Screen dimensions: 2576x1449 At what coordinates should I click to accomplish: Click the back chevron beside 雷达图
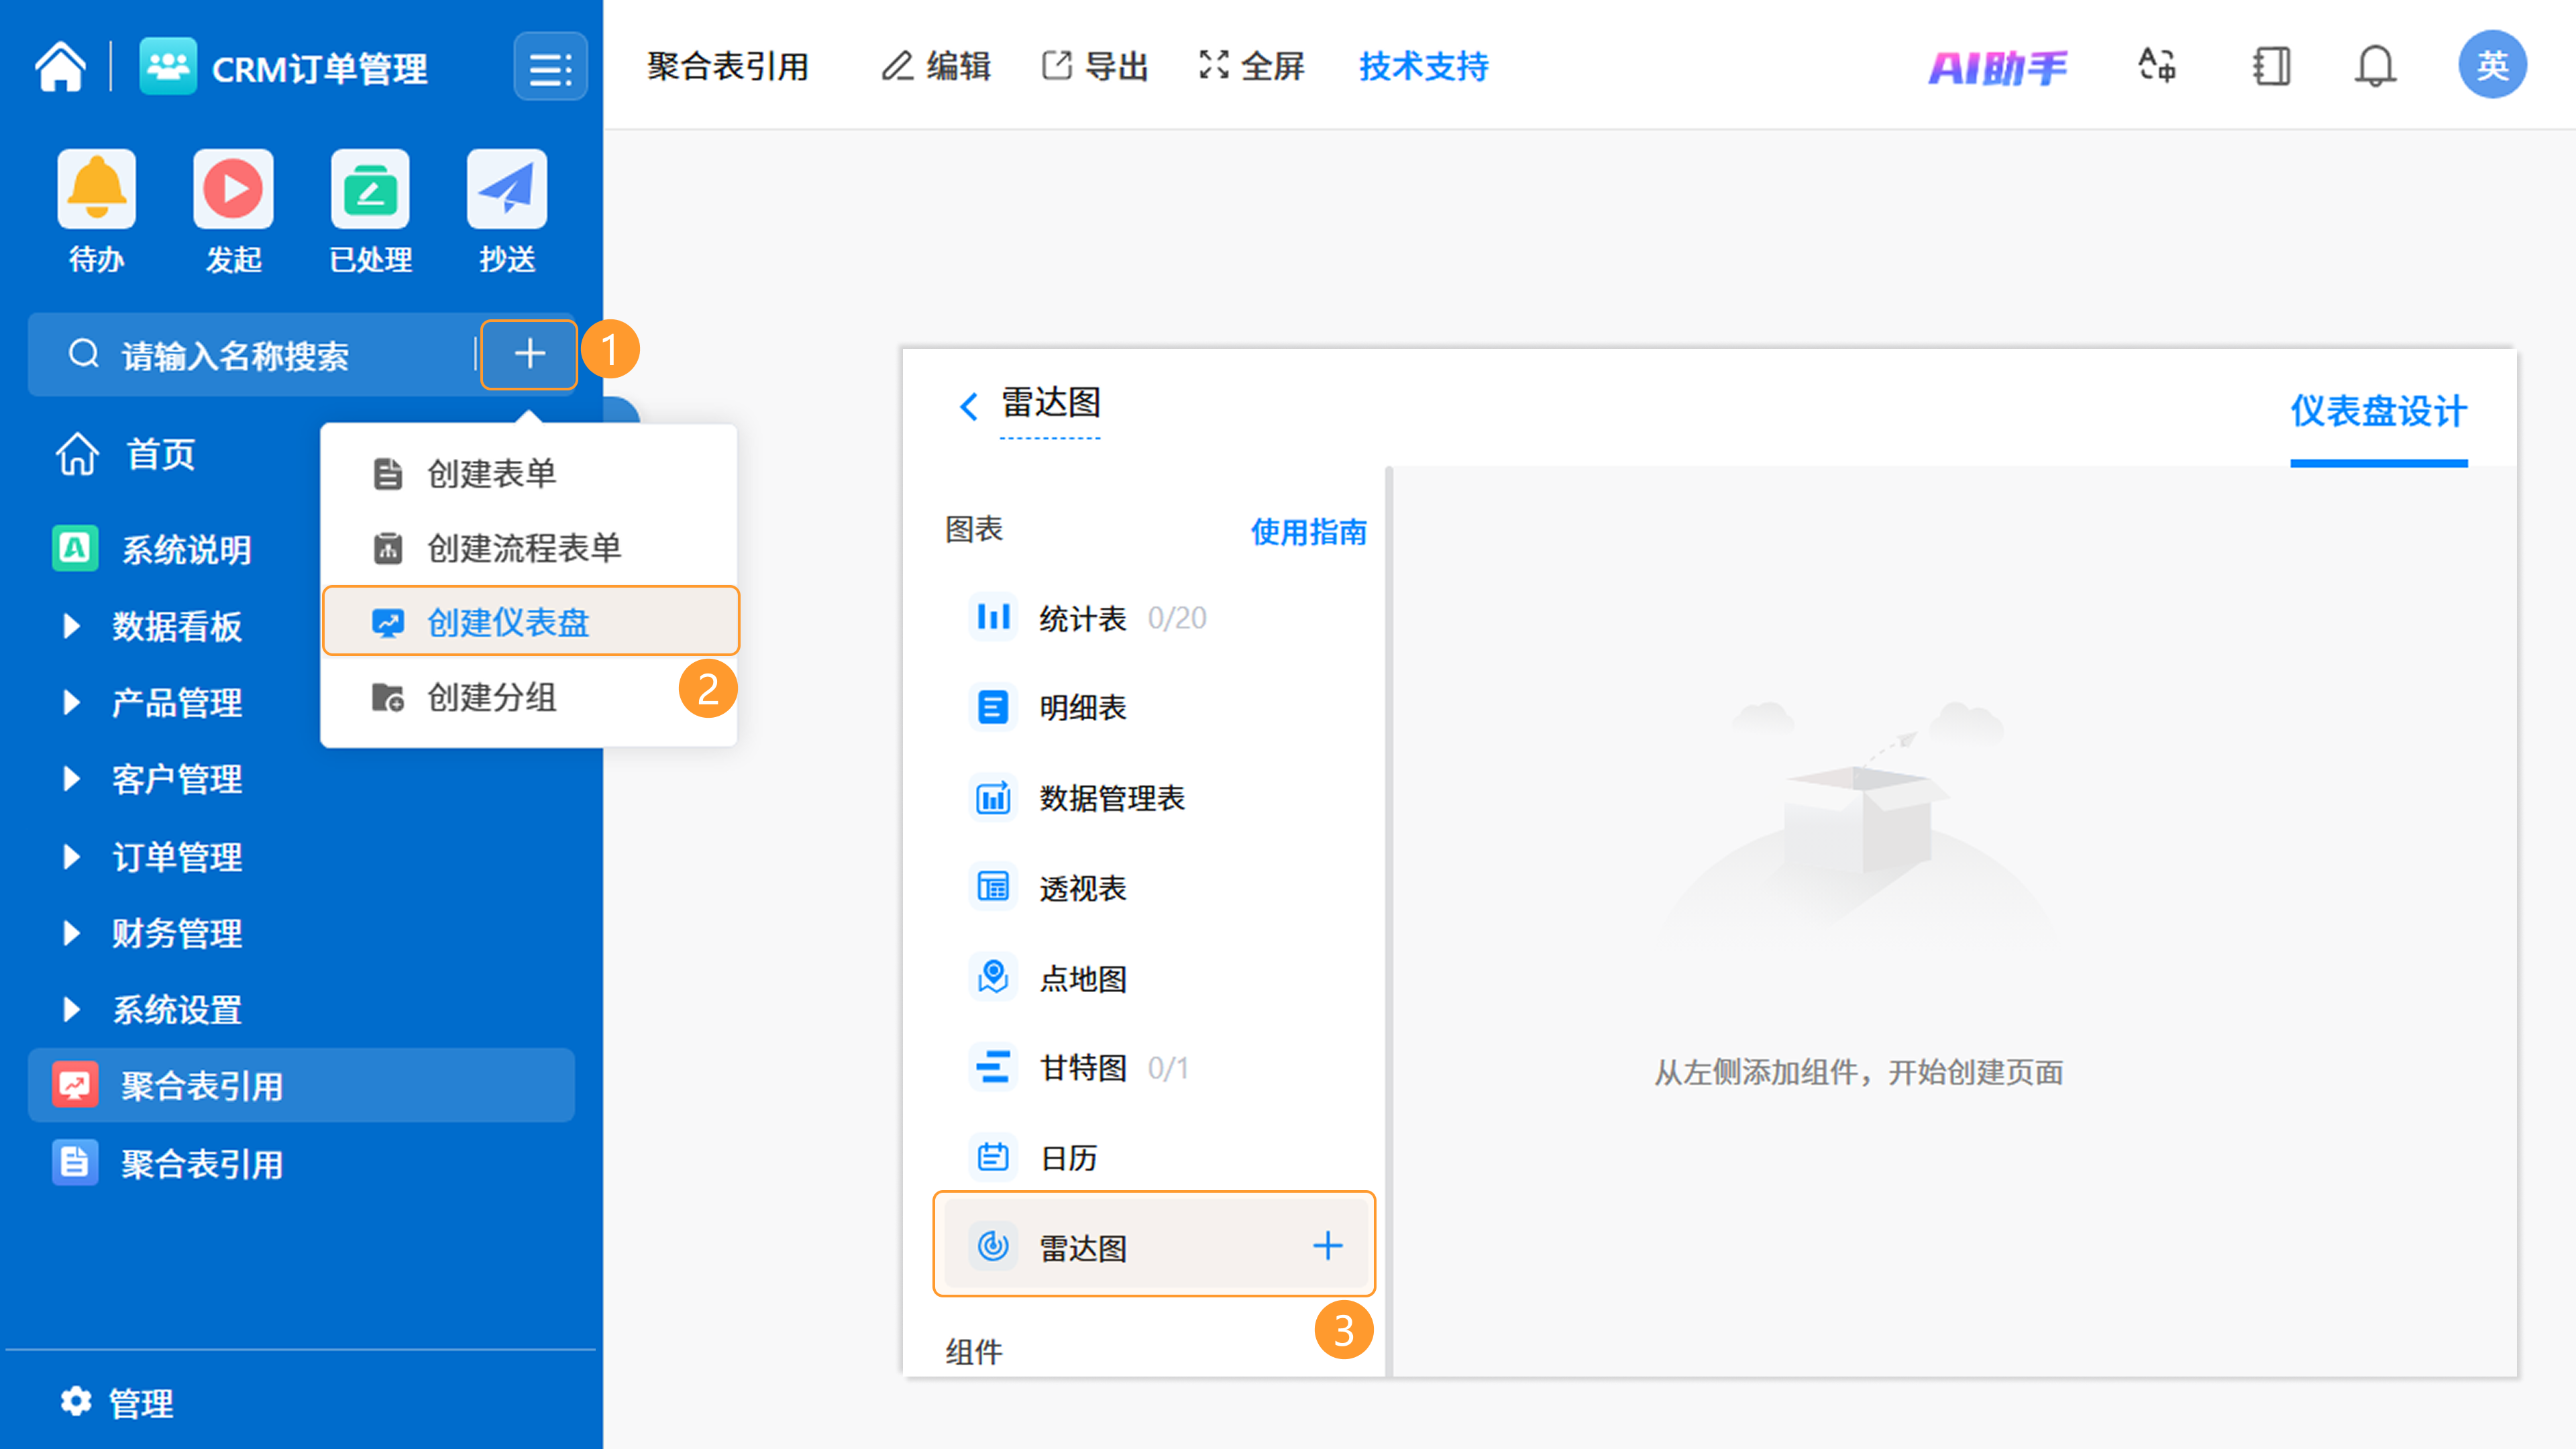[x=968, y=406]
